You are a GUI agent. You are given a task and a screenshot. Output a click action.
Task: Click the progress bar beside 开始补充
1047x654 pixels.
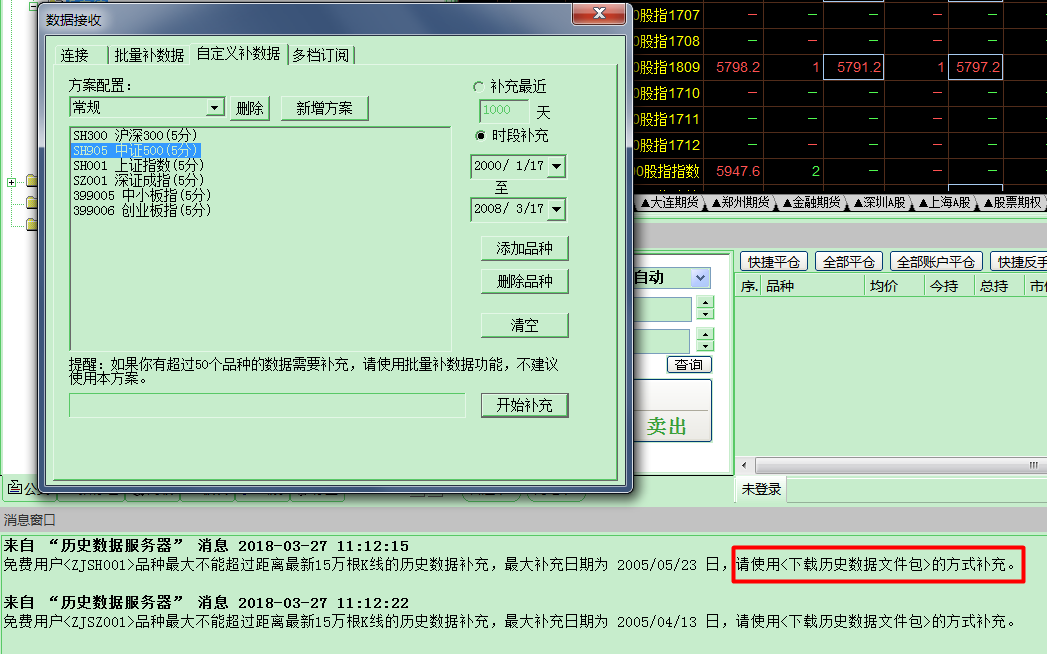(x=267, y=405)
